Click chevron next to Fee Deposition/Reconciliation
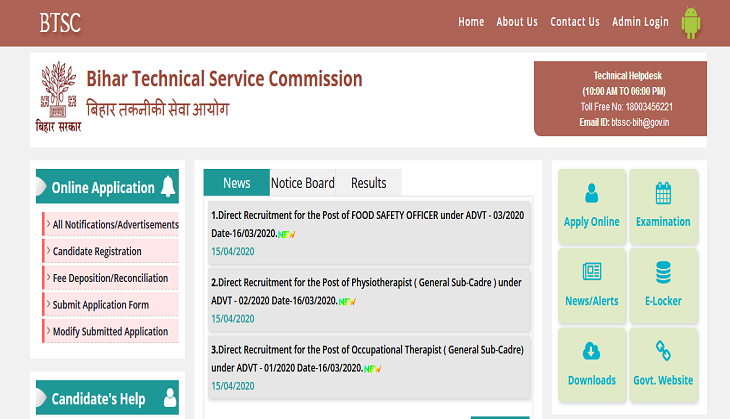Viewport: 730px width, 419px height. coord(48,277)
